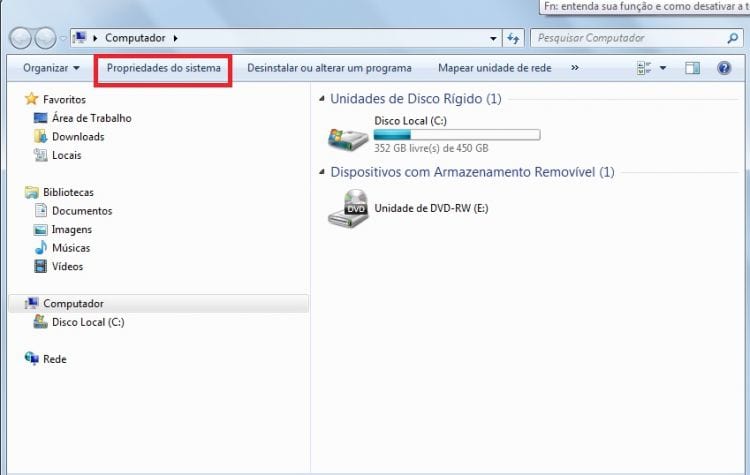Open the Downloads favorite
750x475 pixels.
click(x=78, y=137)
